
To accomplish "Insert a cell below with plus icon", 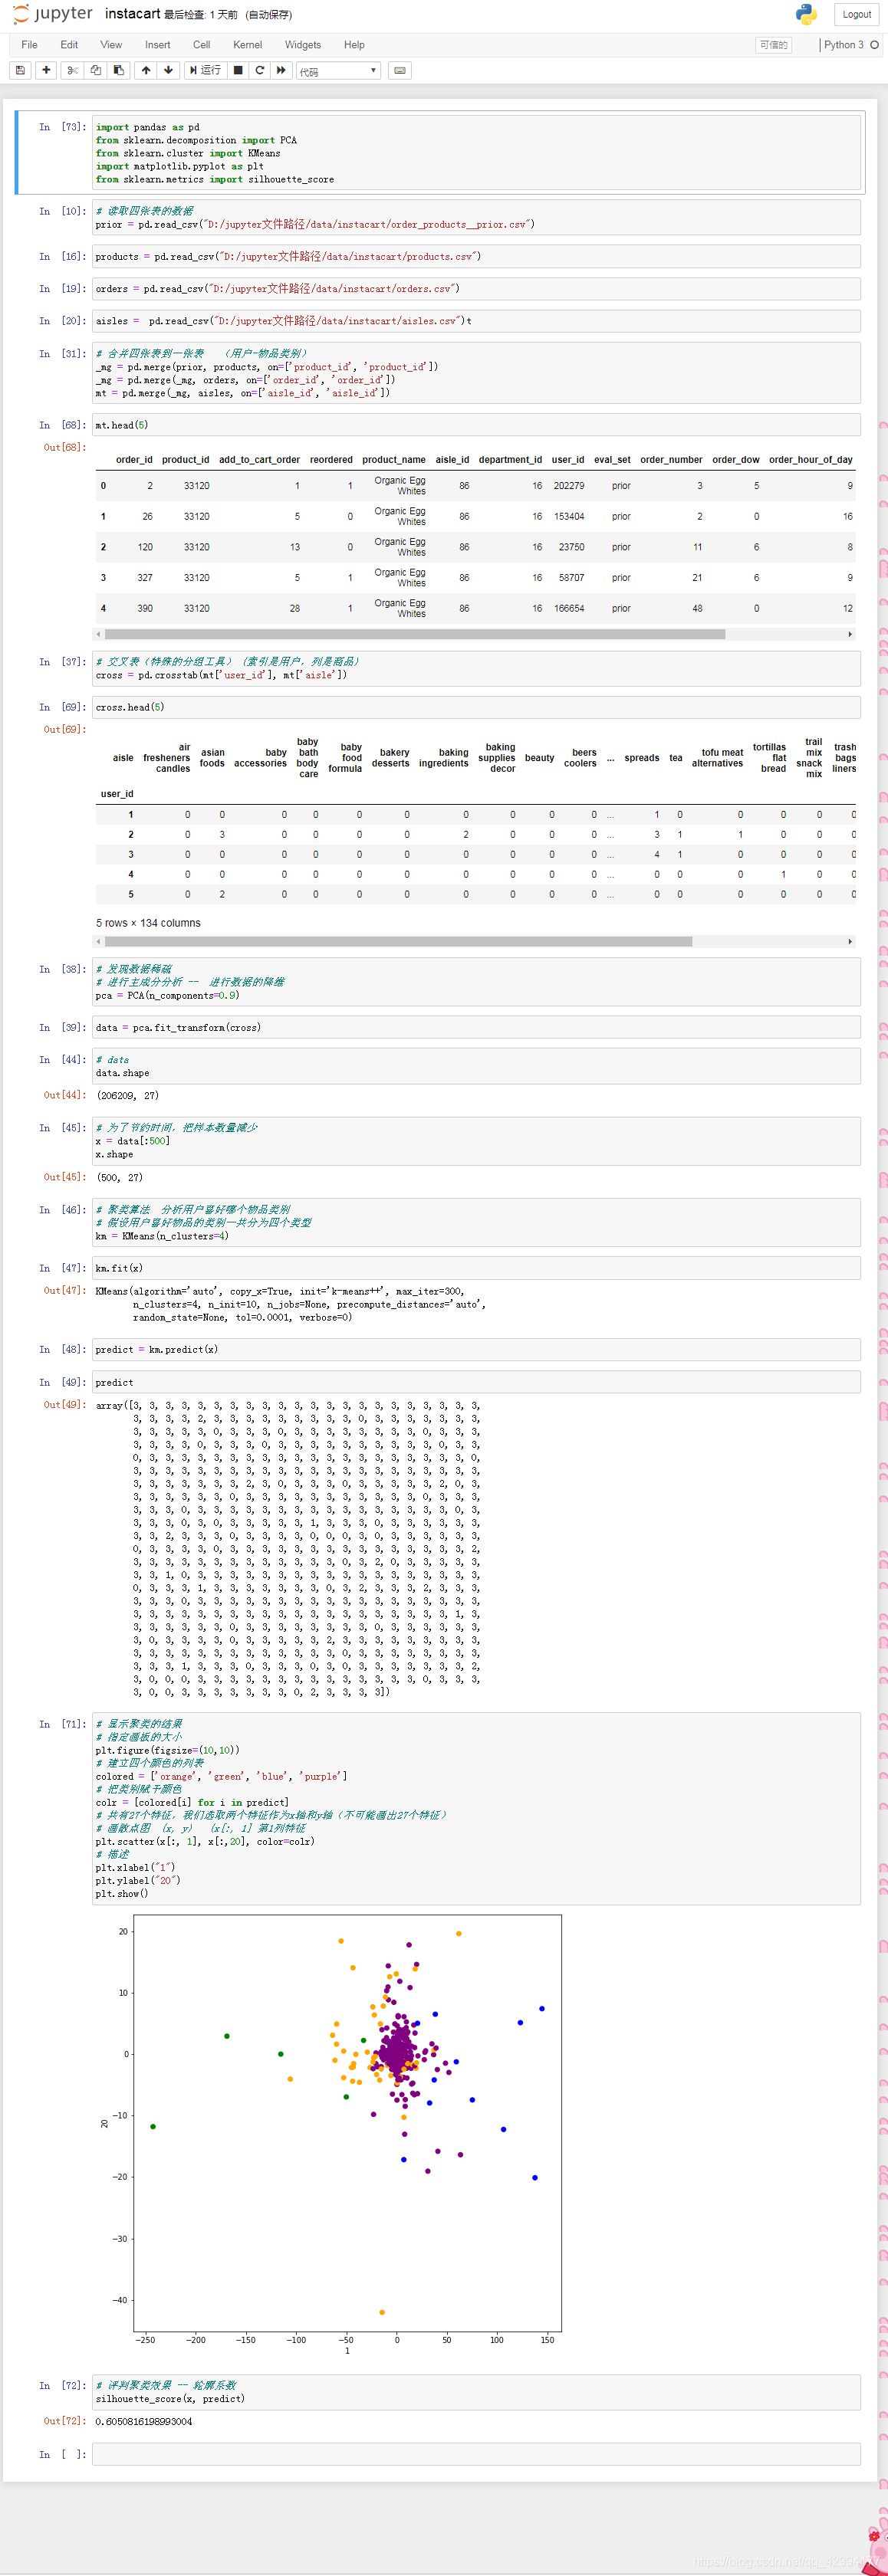I will click(46, 70).
